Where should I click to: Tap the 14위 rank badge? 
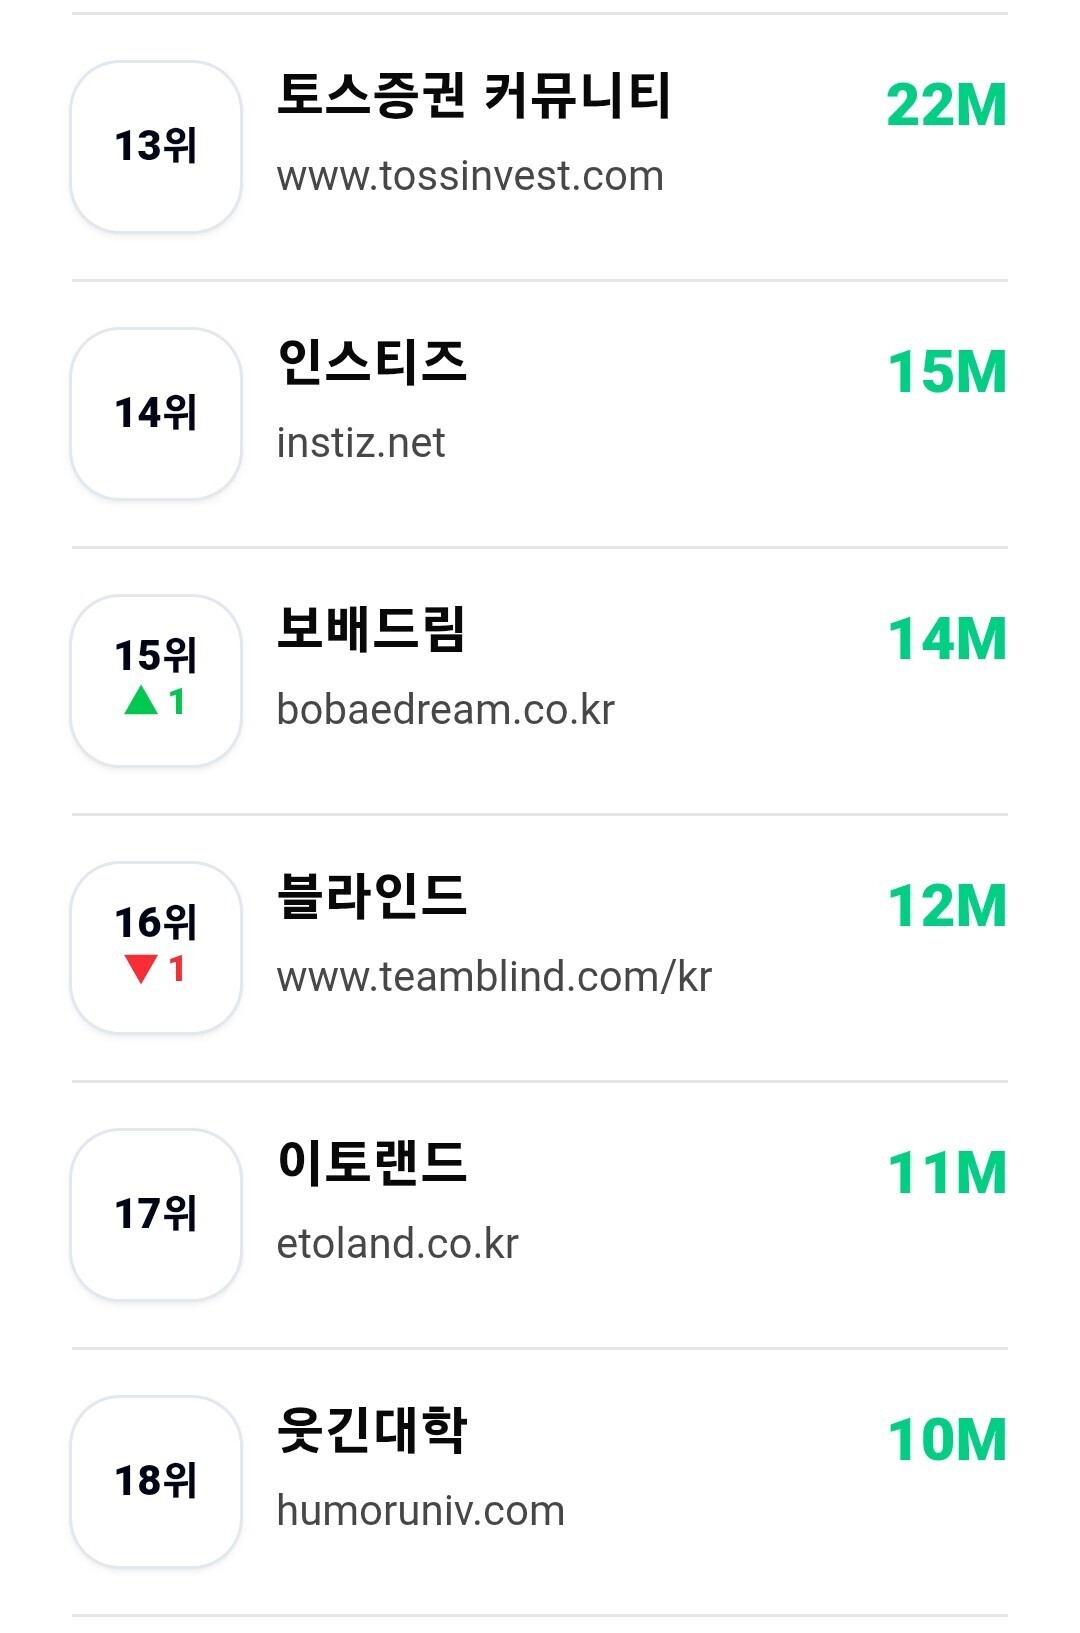pos(156,414)
